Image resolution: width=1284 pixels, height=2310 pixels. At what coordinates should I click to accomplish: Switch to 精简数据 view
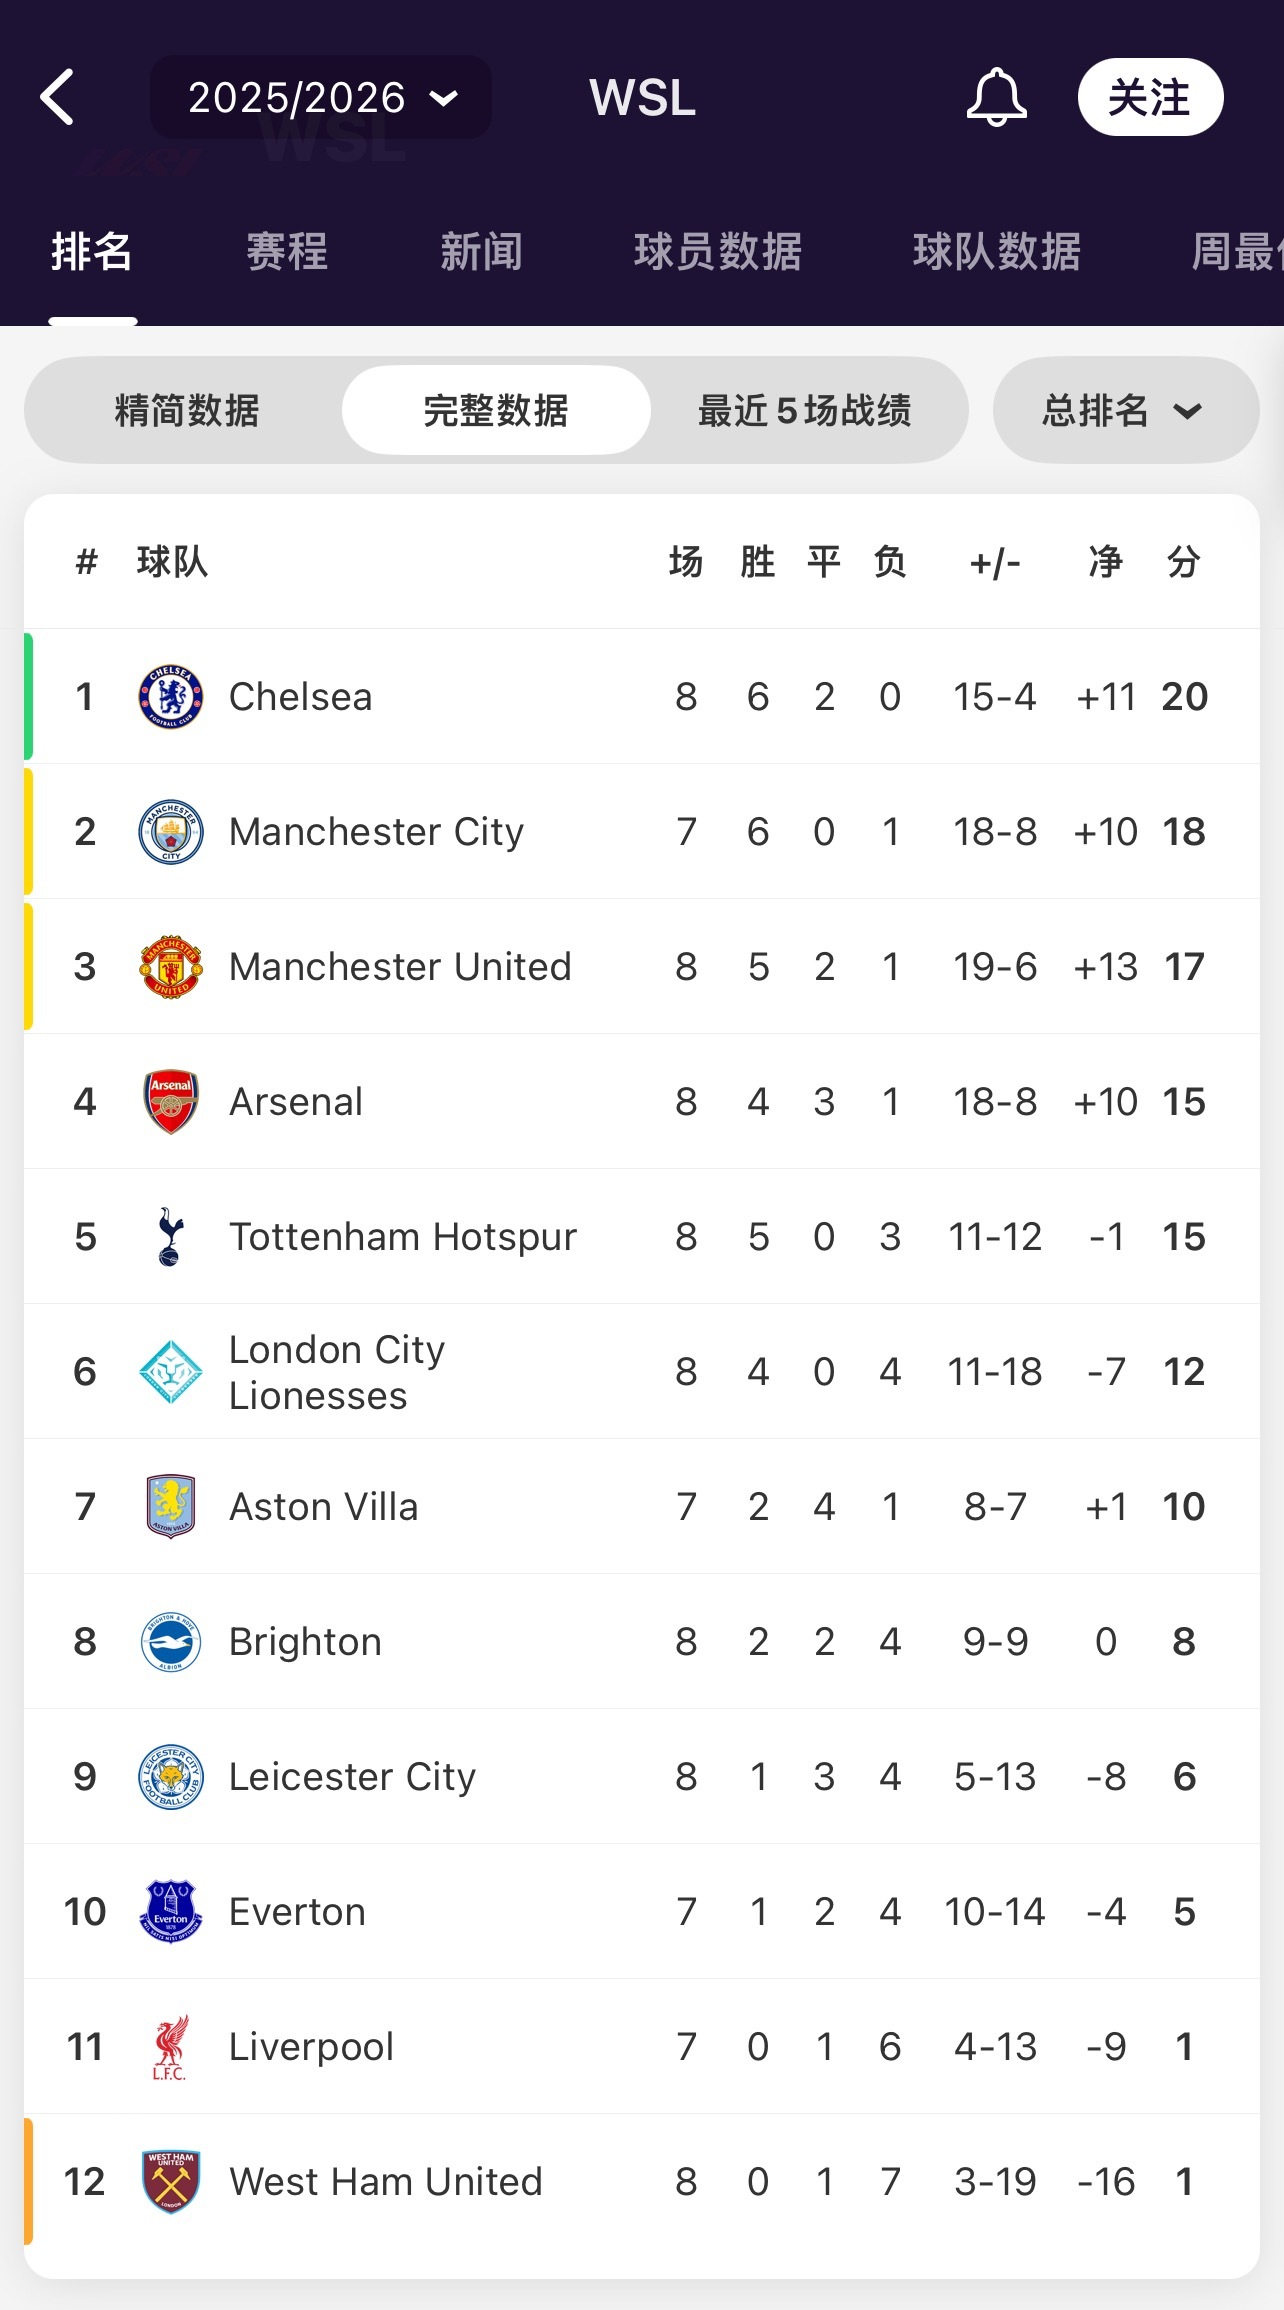coord(187,410)
